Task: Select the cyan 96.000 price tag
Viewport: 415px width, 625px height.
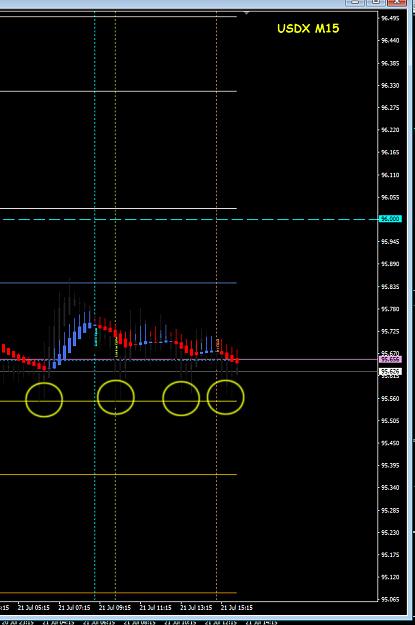Action: [x=390, y=219]
